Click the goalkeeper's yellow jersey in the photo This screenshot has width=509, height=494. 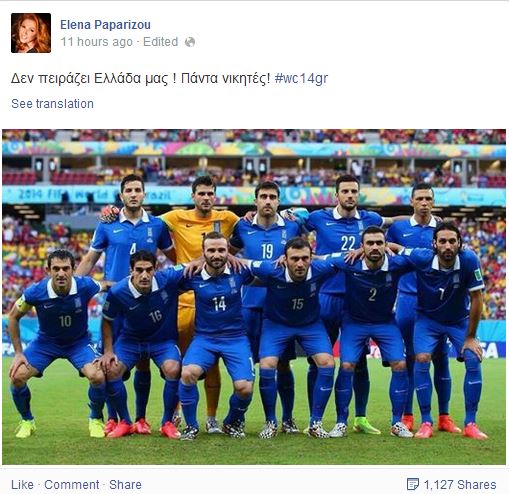point(200,235)
